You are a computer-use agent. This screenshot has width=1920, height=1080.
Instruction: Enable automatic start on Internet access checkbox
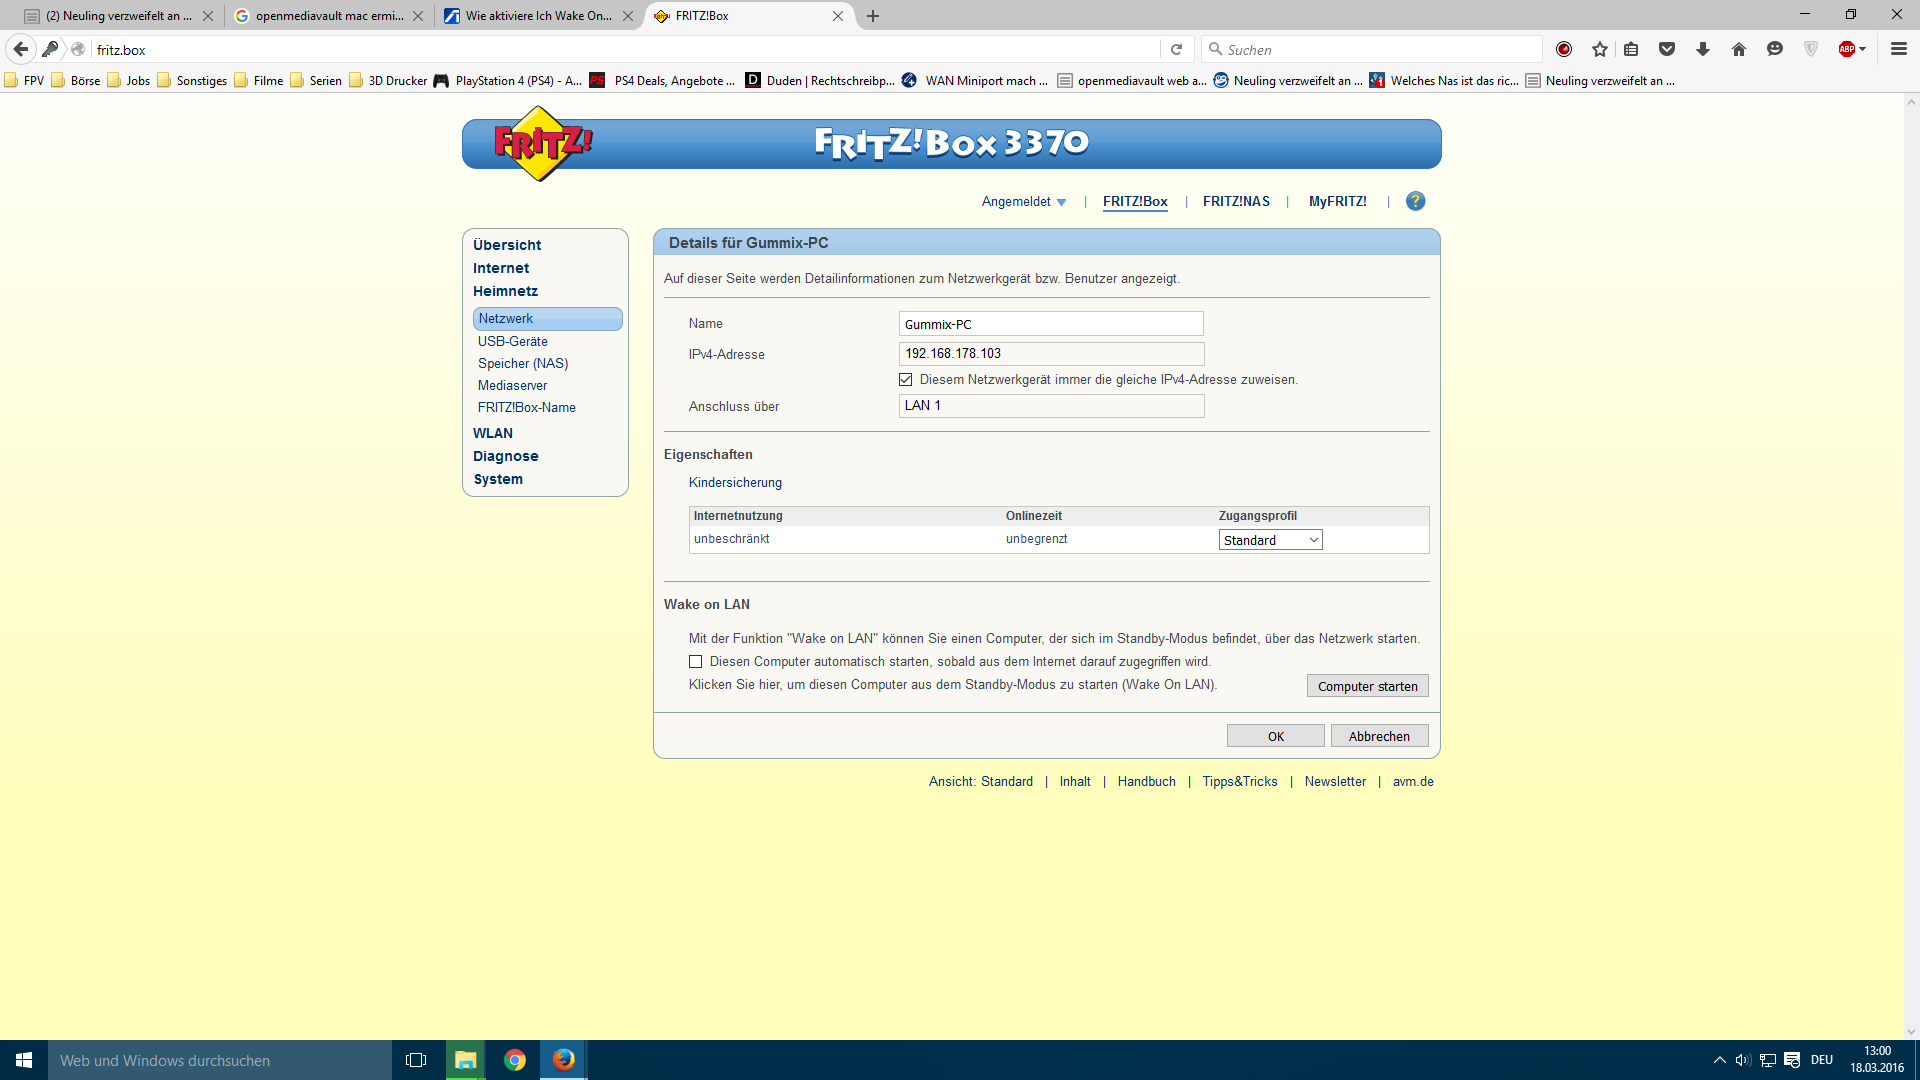coord(695,662)
